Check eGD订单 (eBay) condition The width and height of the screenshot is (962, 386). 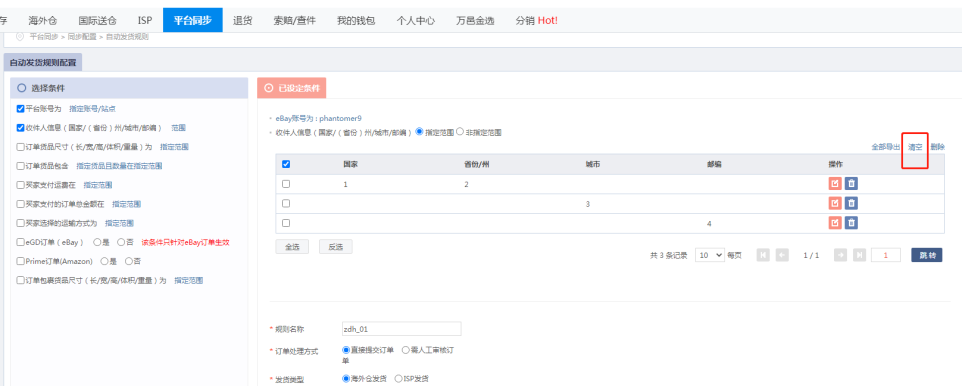coord(20,242)
